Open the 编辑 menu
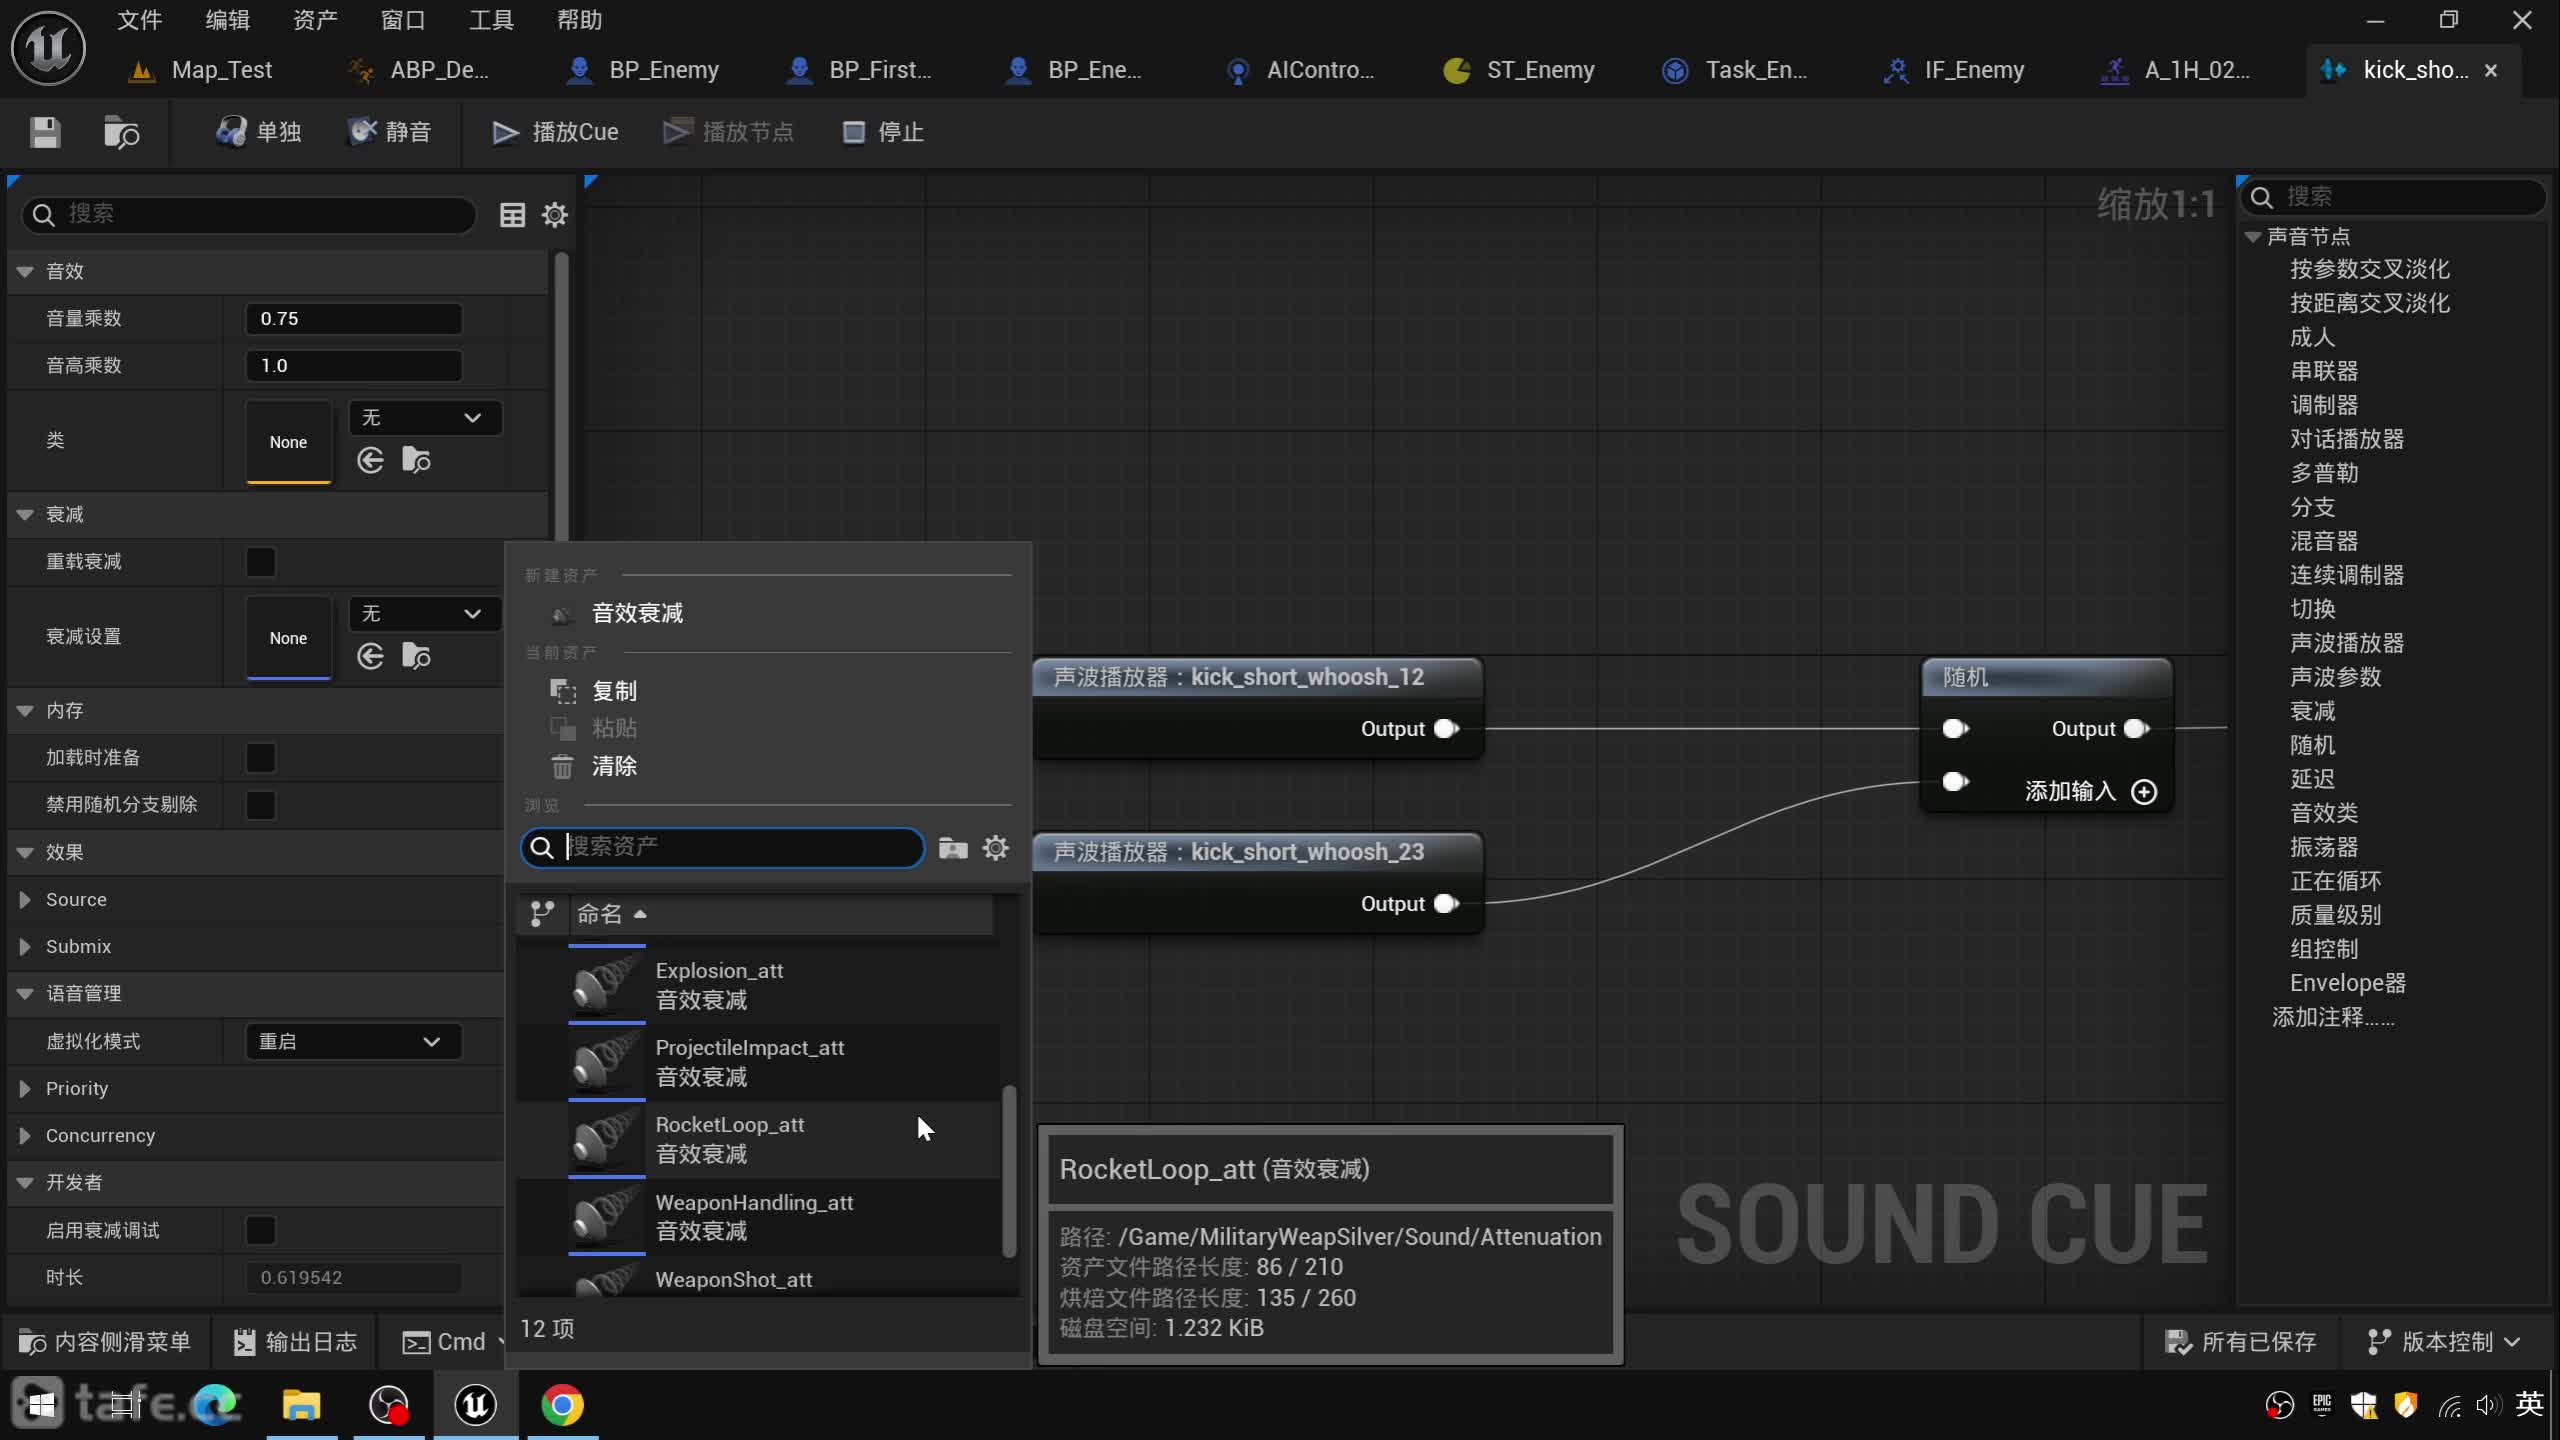The image size is (2560, 1440). 227,20
